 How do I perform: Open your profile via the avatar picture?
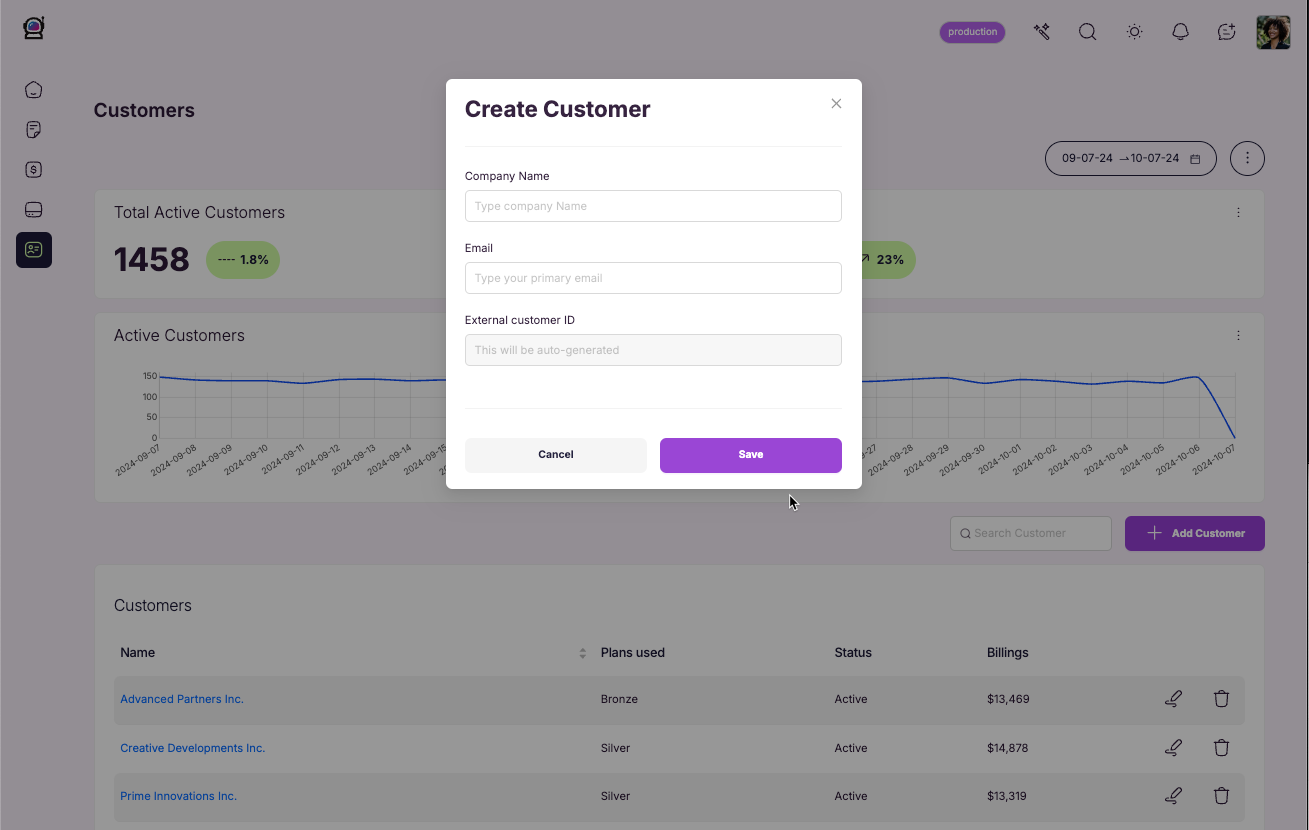pos(1273,31)
